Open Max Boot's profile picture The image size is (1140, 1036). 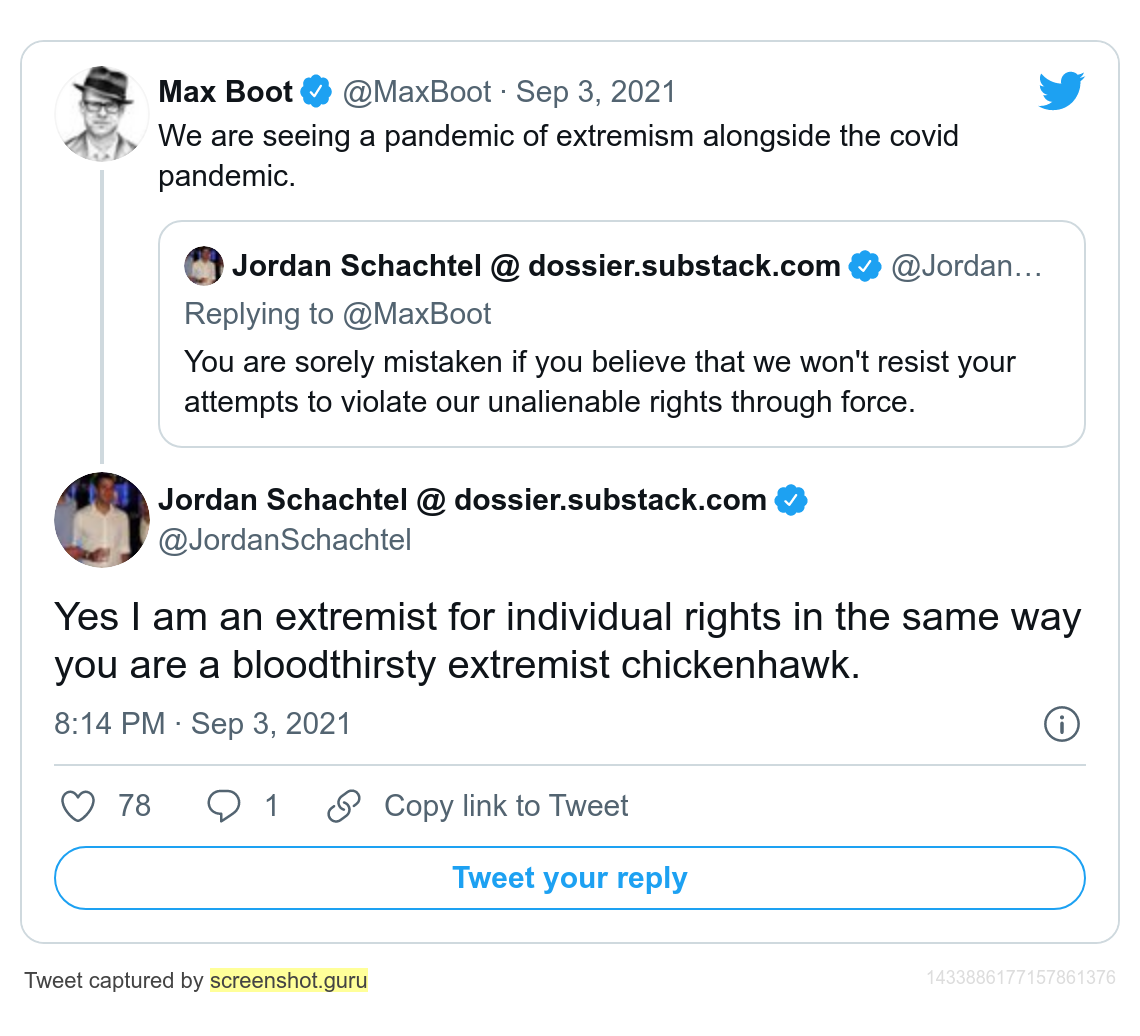click(x=101, y=114)
